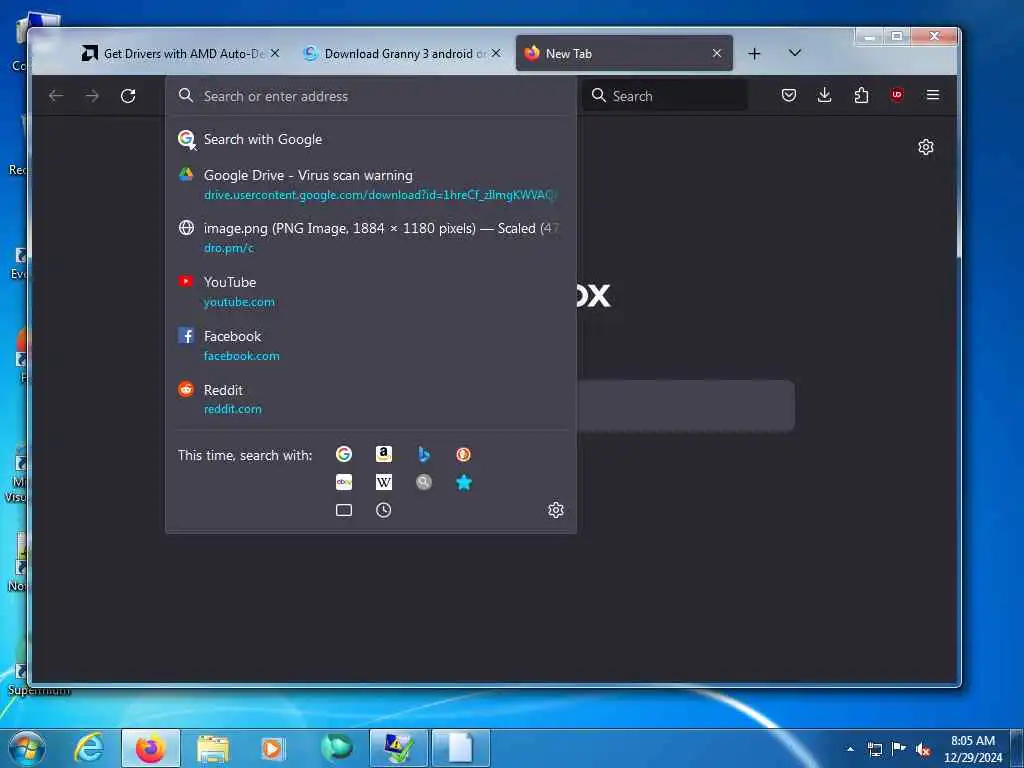Screen dimensions: 1024x768
Task: Select the gray magnifier search engine icon
Action: 424,482
